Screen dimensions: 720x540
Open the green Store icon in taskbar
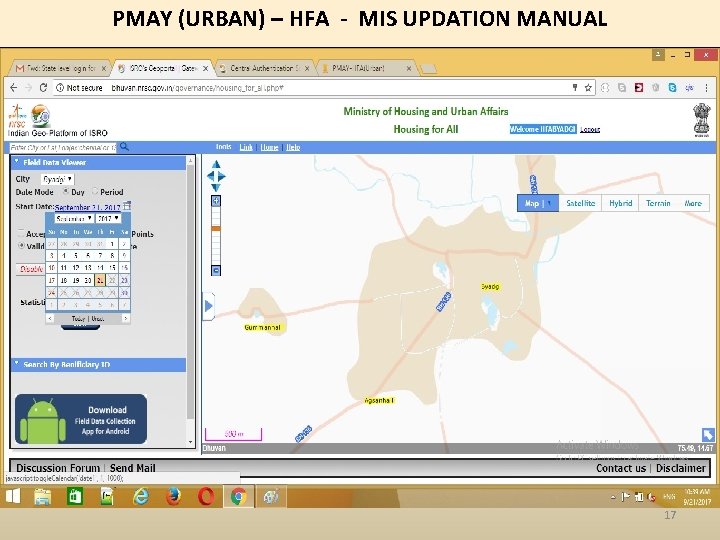(x=75, y=497)
